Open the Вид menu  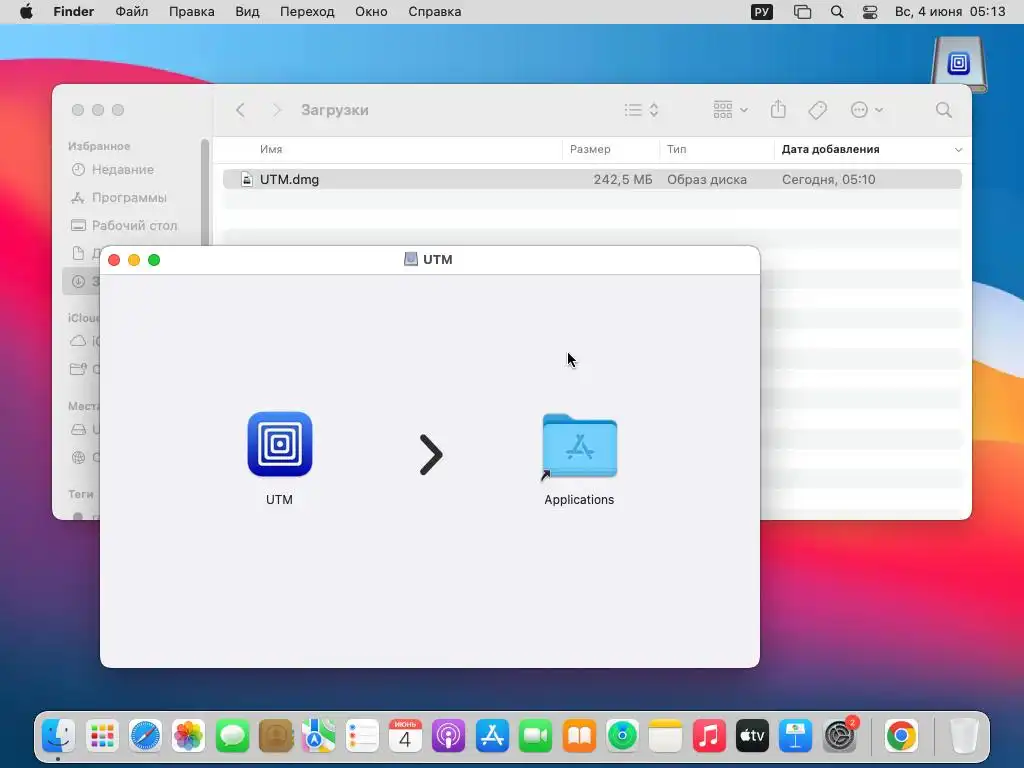pyautogui.click(x=247, y=12)
